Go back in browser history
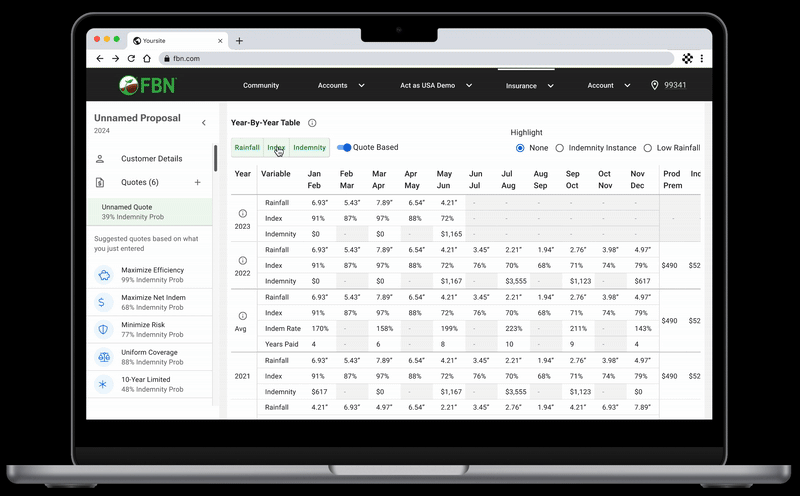This screenshot has width=800, height=496. click(100, 59)
